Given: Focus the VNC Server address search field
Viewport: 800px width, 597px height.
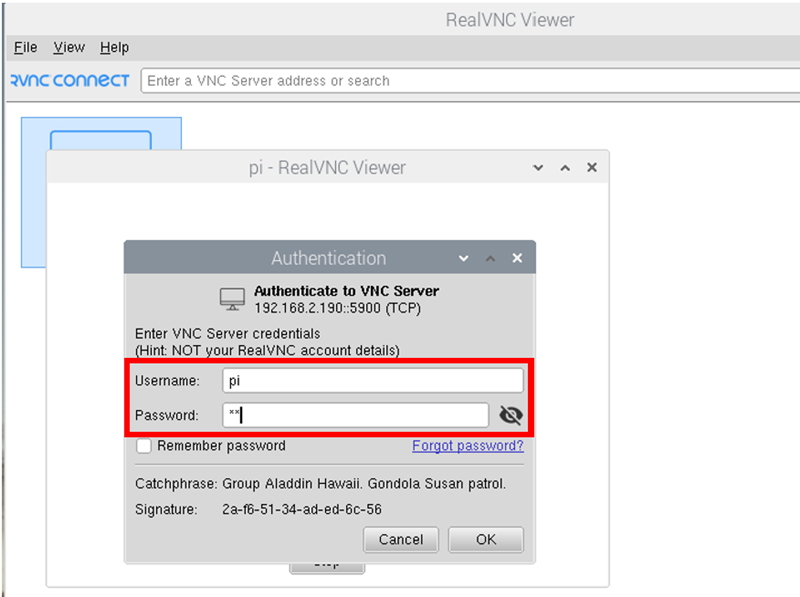Looking at the screenshot, I should click(x=470, y=81).
